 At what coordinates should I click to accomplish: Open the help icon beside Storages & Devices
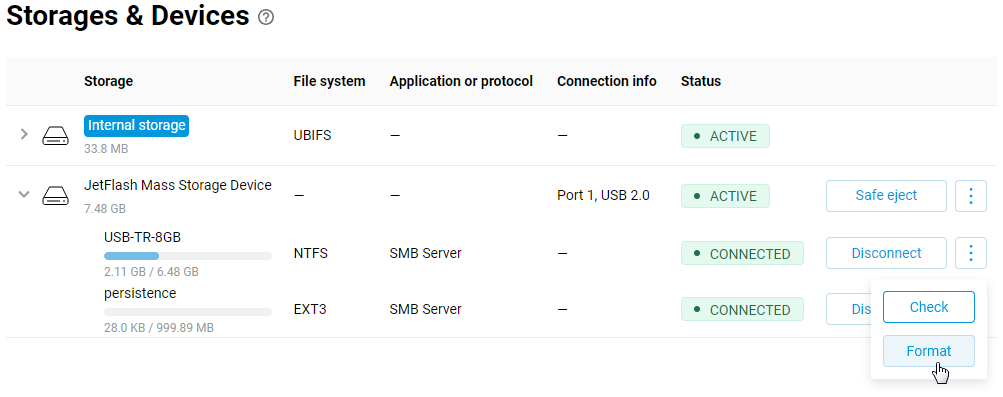point(266,17)
